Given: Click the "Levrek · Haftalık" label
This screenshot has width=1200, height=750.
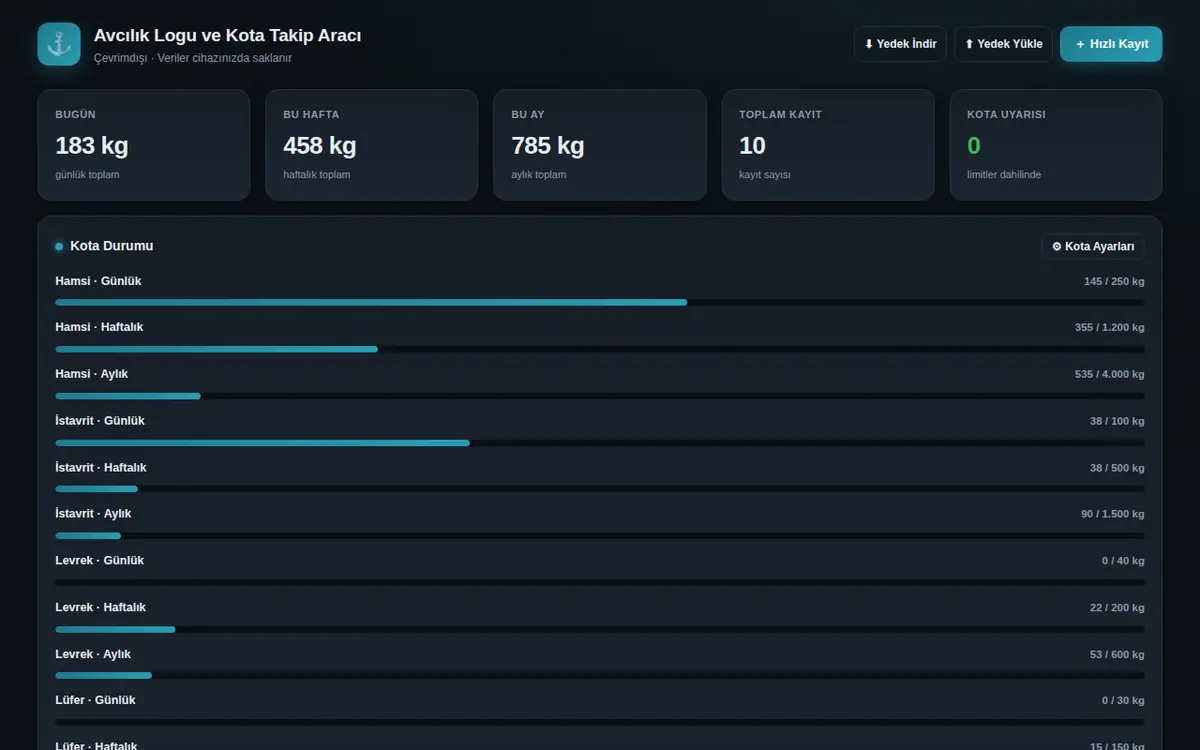Looking at the screenshot, I should coord(101,608).
